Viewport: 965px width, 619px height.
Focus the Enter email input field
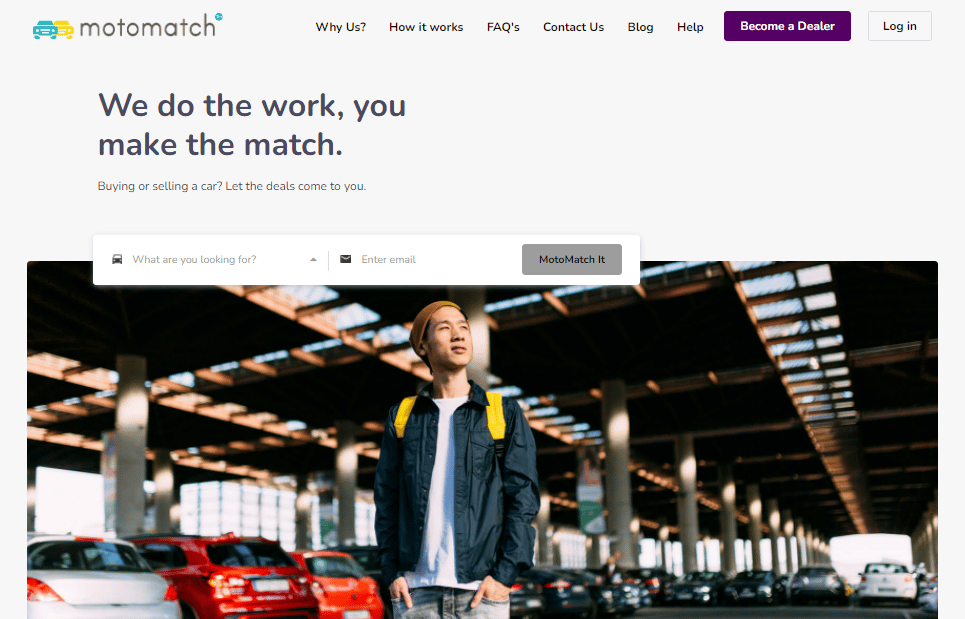coord(437,260)
